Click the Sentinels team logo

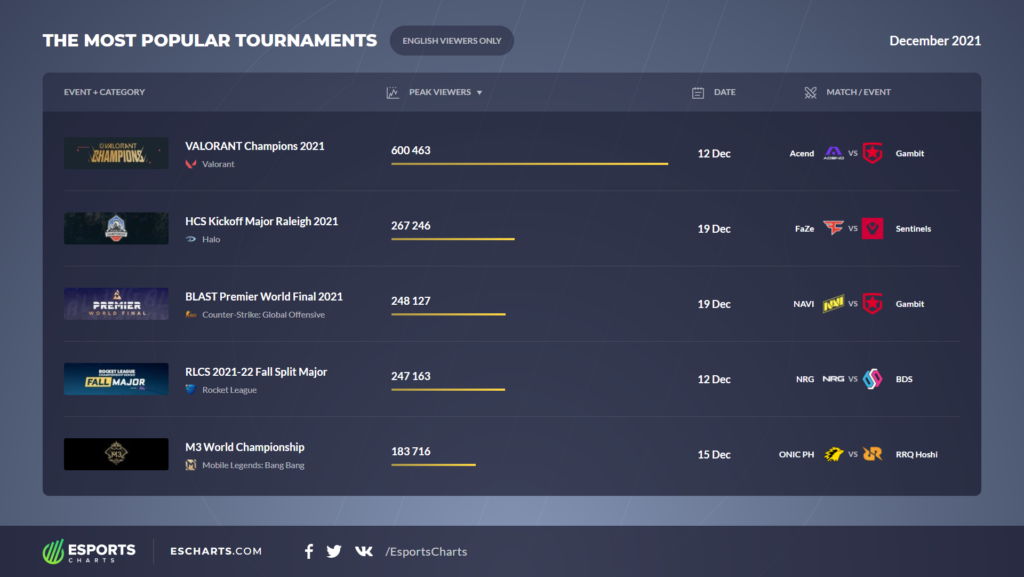pyautogui.click(x=872, y=228)
